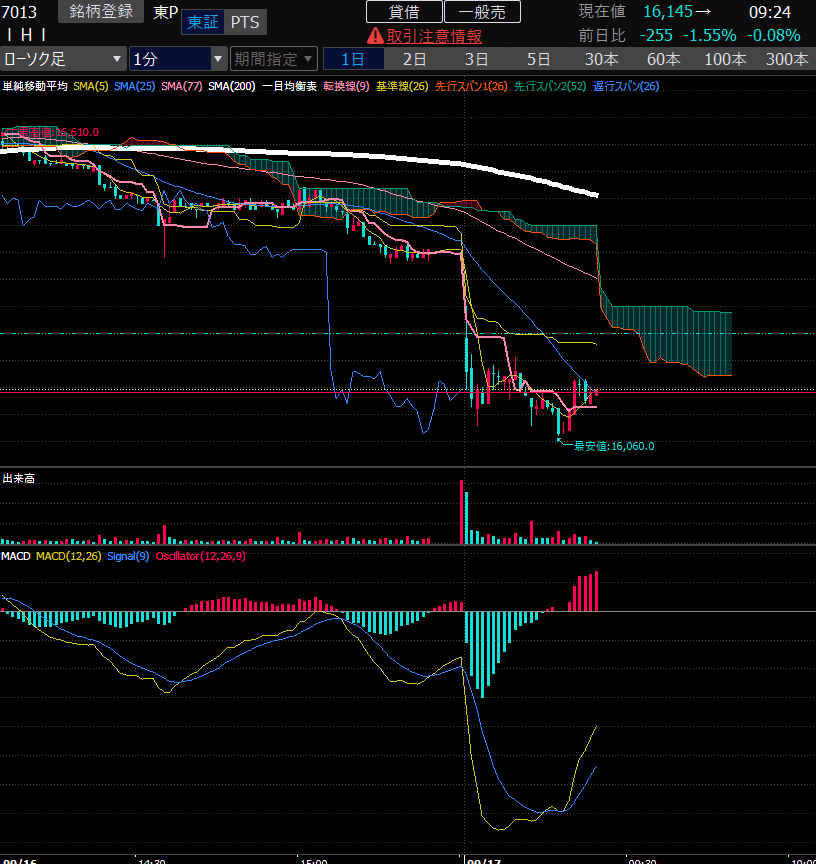This screenshot has height=864, width=816.
Task: Choose the 30本 bar count
Action: [x=601, y=59]
